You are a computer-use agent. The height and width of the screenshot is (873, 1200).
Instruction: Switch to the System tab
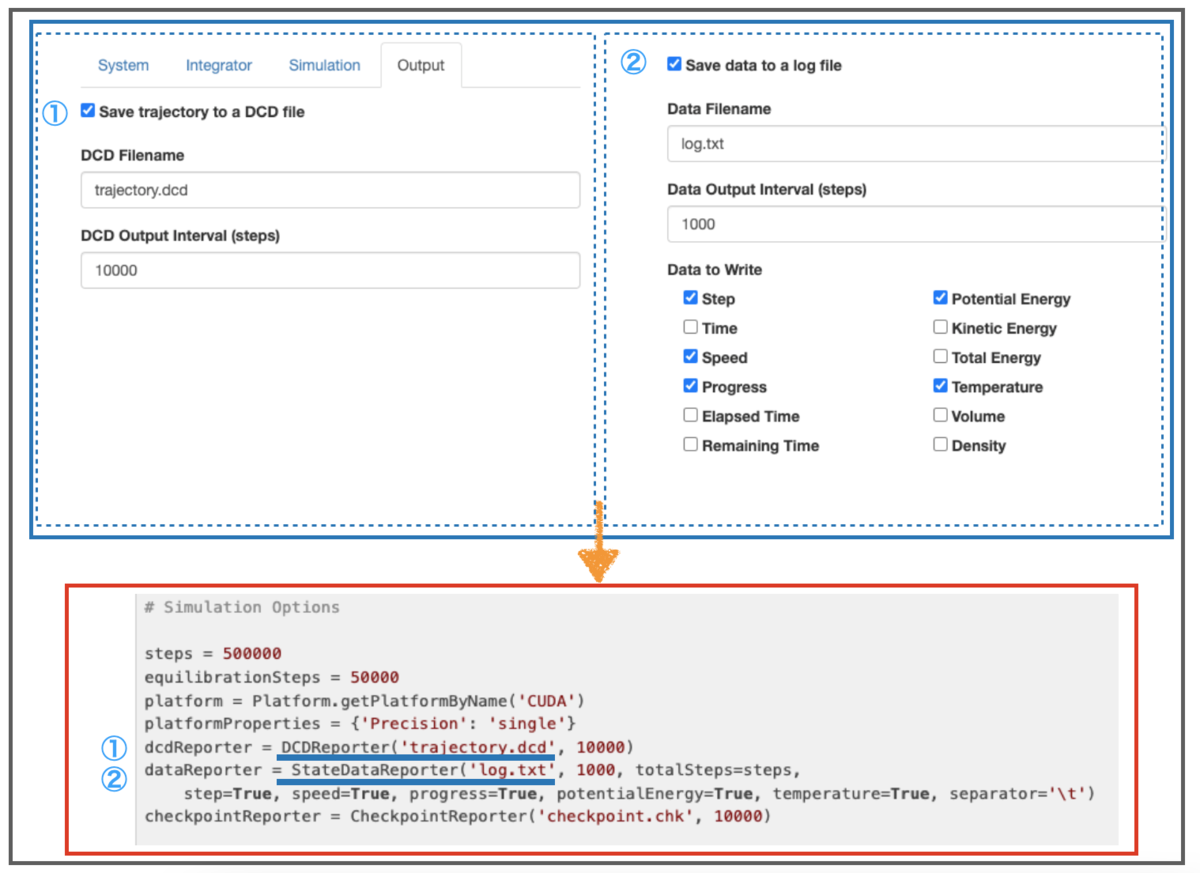point(123,66)
